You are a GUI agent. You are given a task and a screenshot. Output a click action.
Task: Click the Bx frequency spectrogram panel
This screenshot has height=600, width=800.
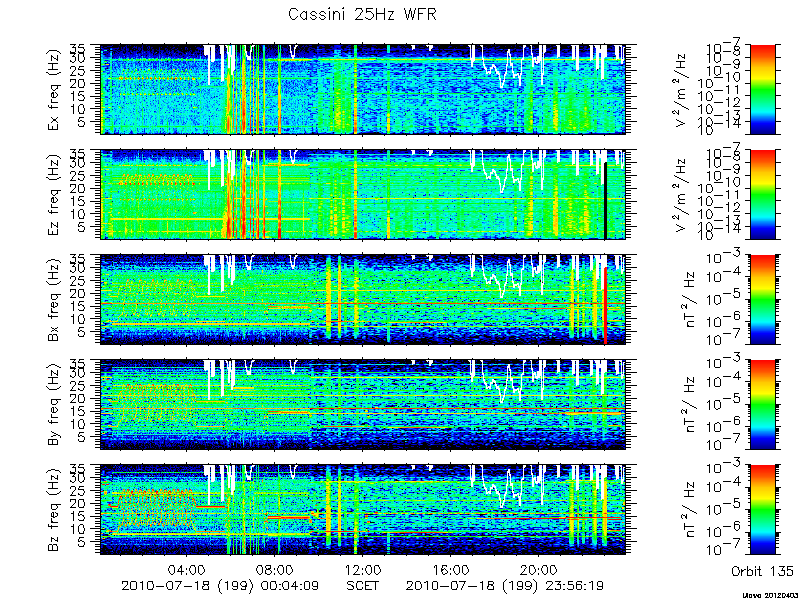(x=362, y=299)
